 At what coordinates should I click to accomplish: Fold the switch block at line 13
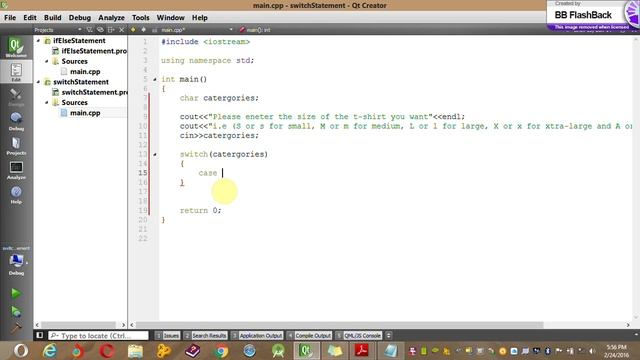(x=155, y=154)
